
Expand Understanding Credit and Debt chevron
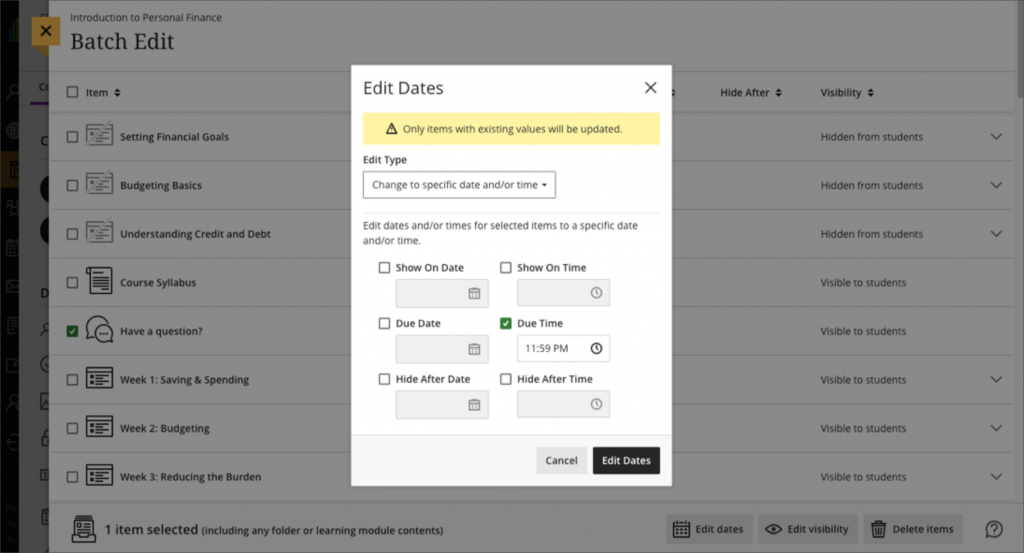[996, 234]
